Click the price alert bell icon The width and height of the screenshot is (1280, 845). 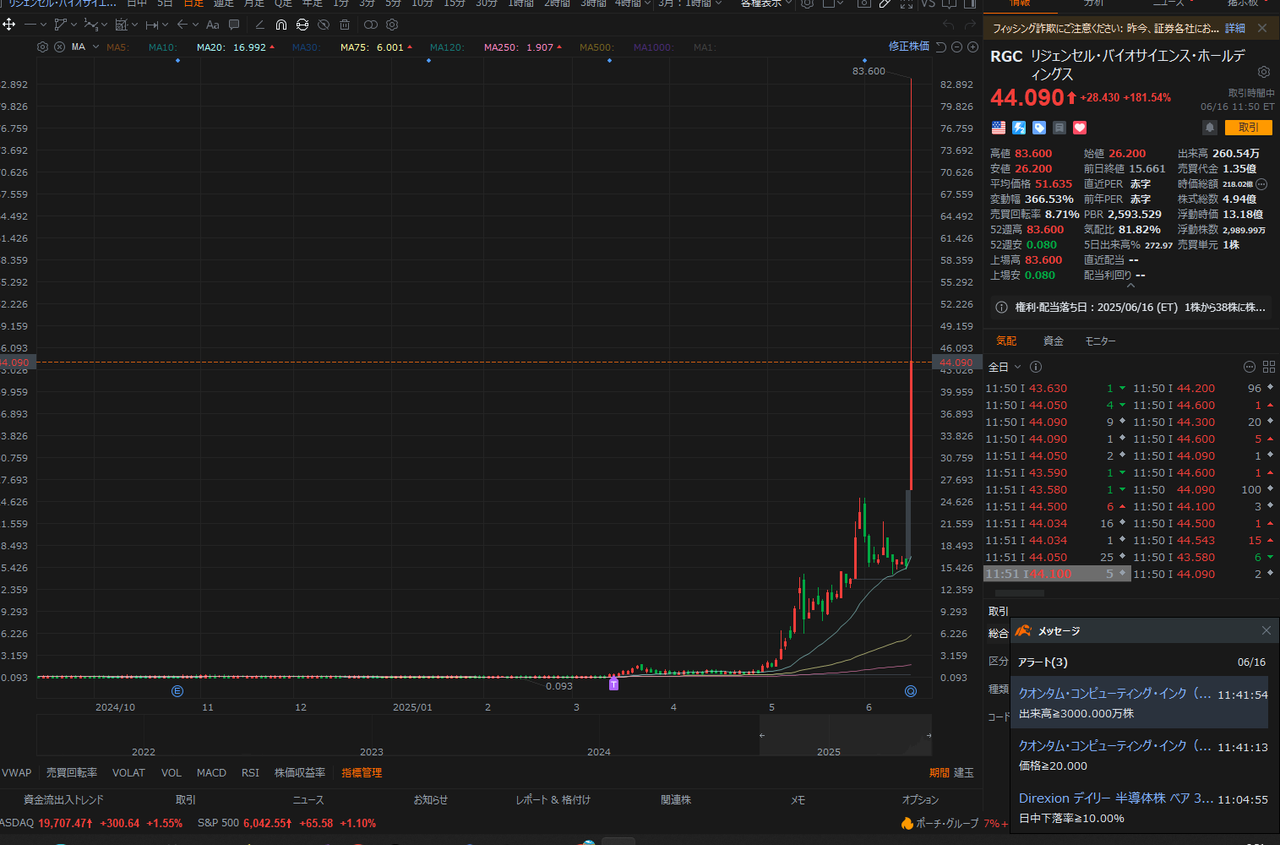pos(1209,127)
